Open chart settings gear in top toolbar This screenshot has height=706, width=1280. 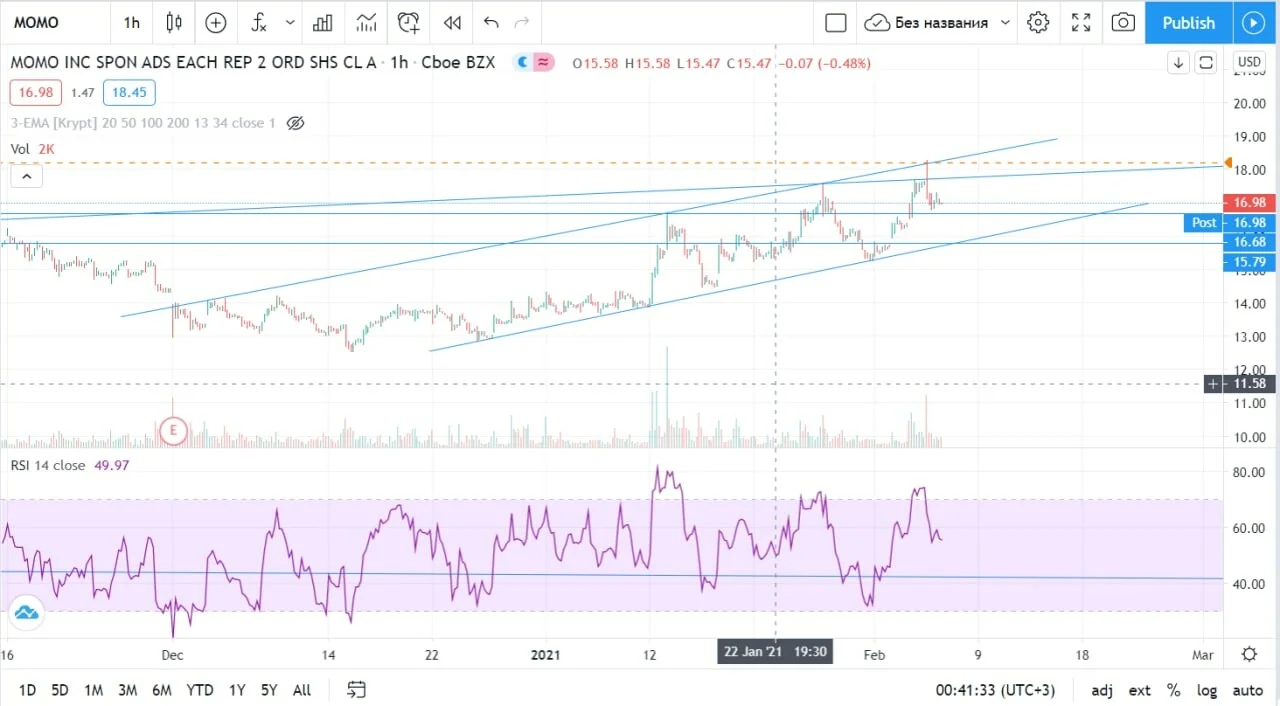(x=1038, y=22)
